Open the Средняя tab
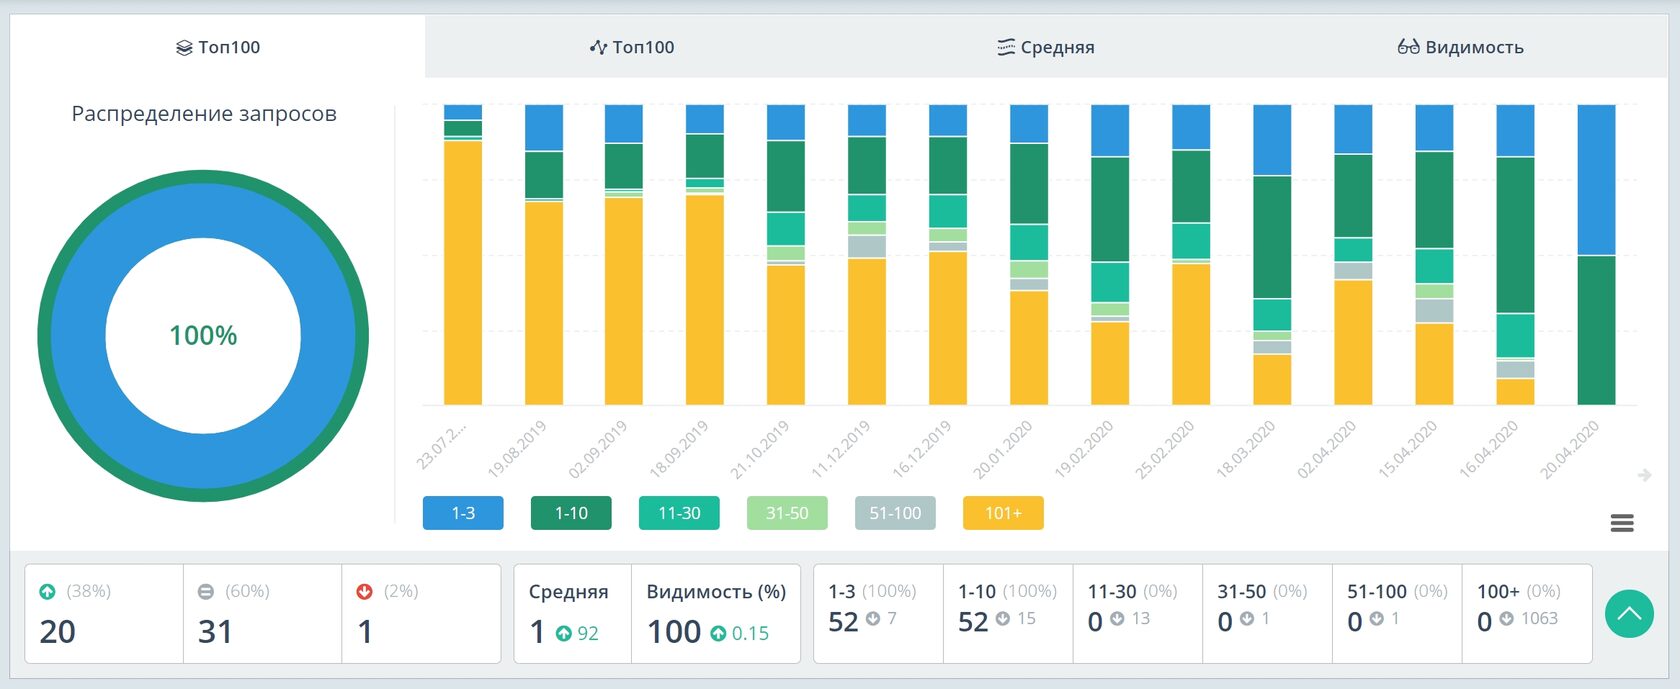This screenshot has height=689, width=1680. coord(1046,47)
